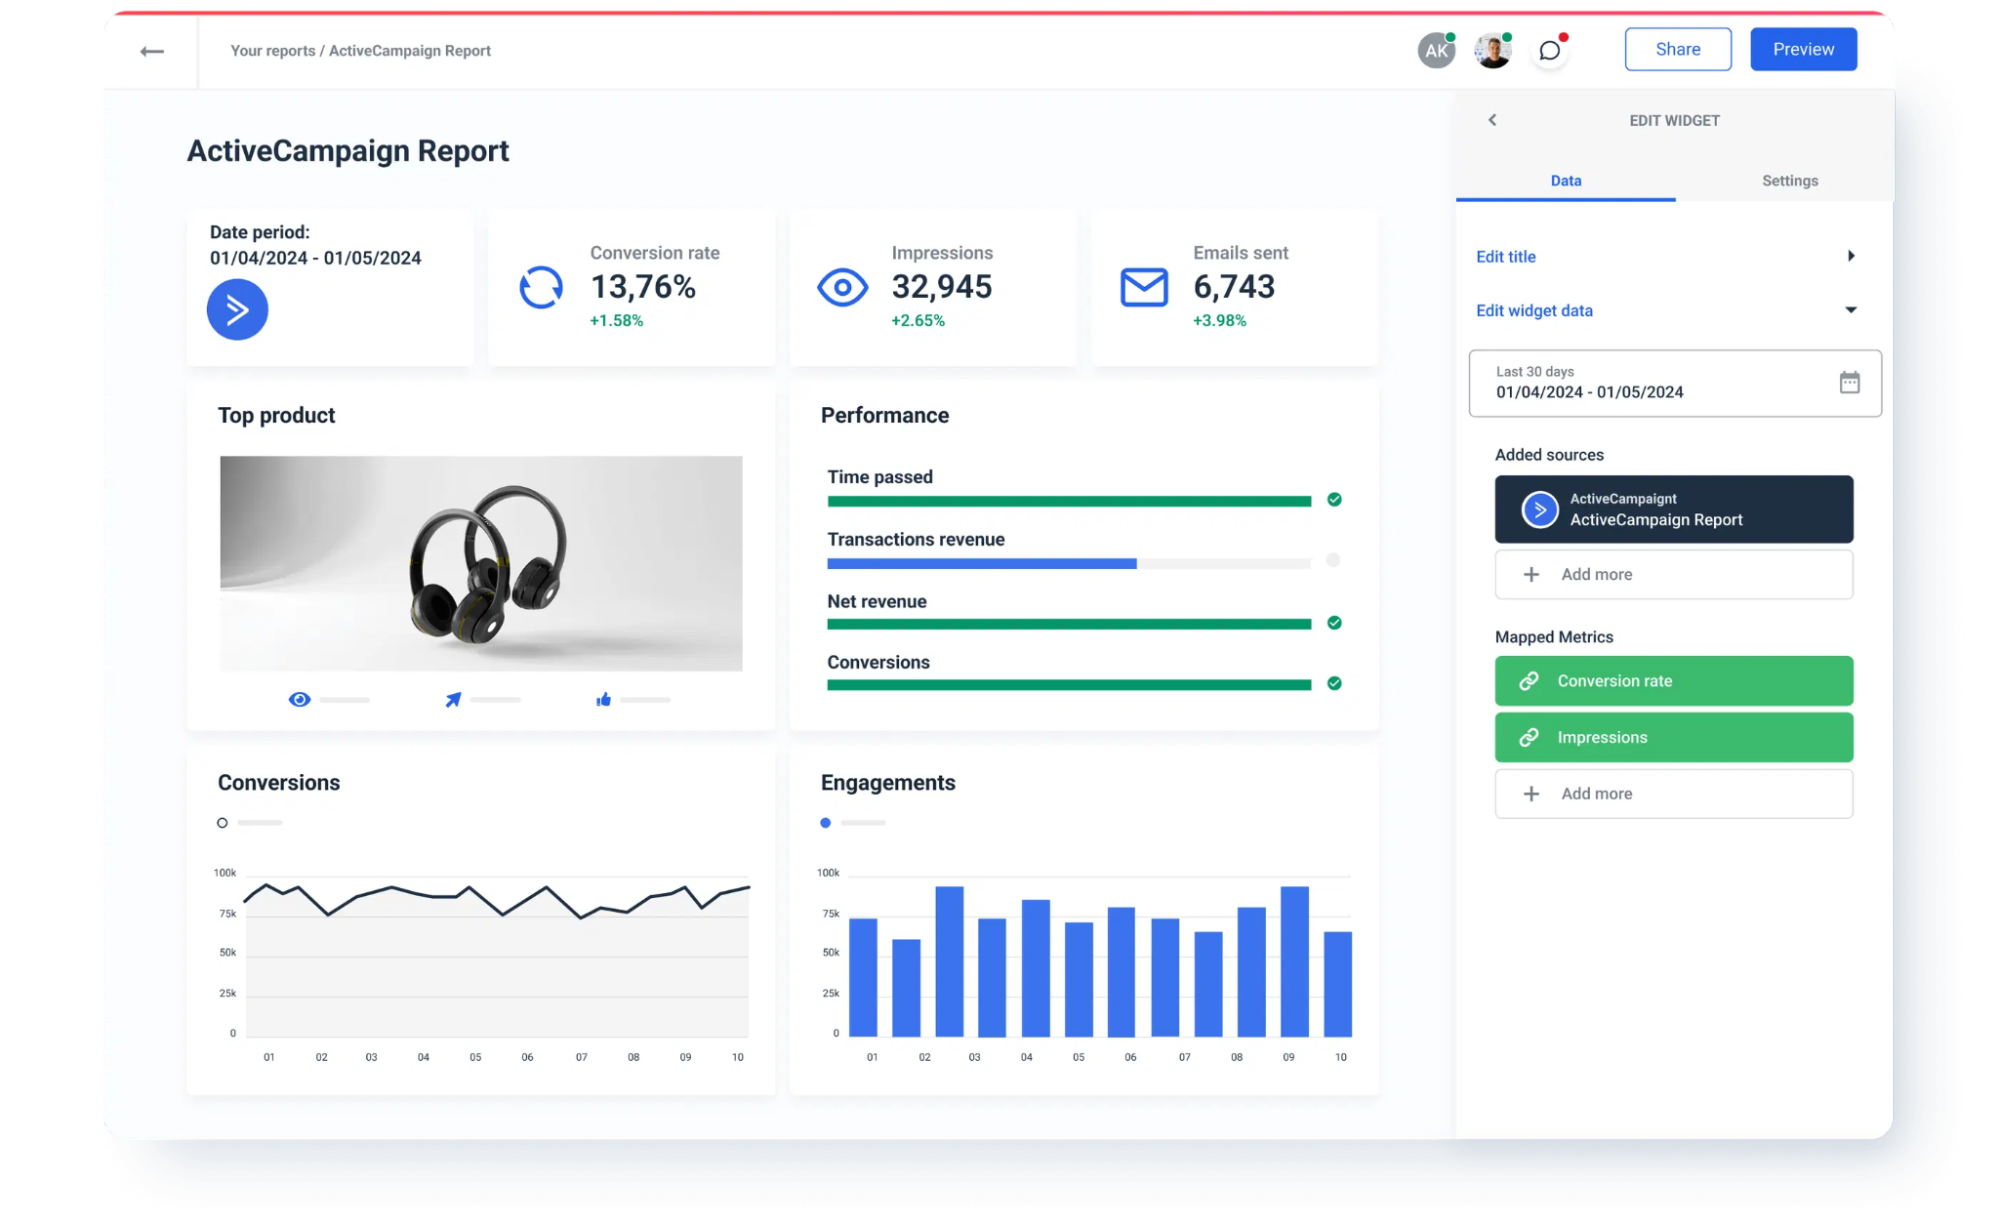Screen dimensions: 1999x1217
Task: Click Add more under Mapped Metrics
Action: [1673, 793]
